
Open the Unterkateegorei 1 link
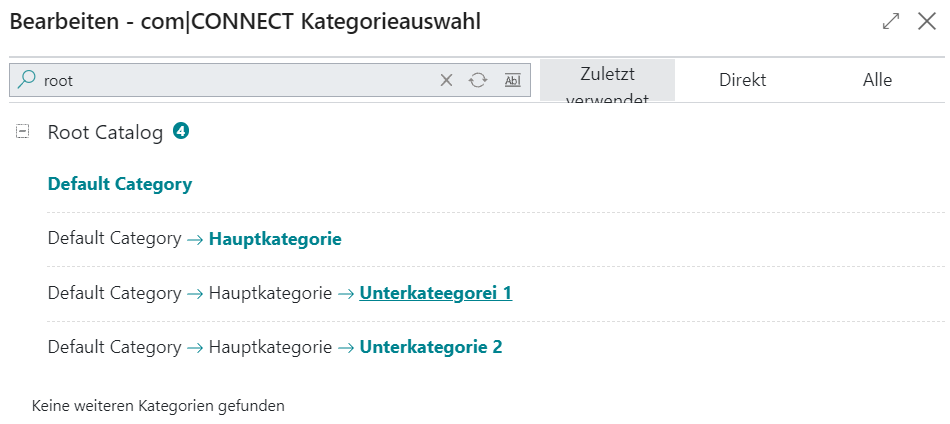tap(436, 294)
